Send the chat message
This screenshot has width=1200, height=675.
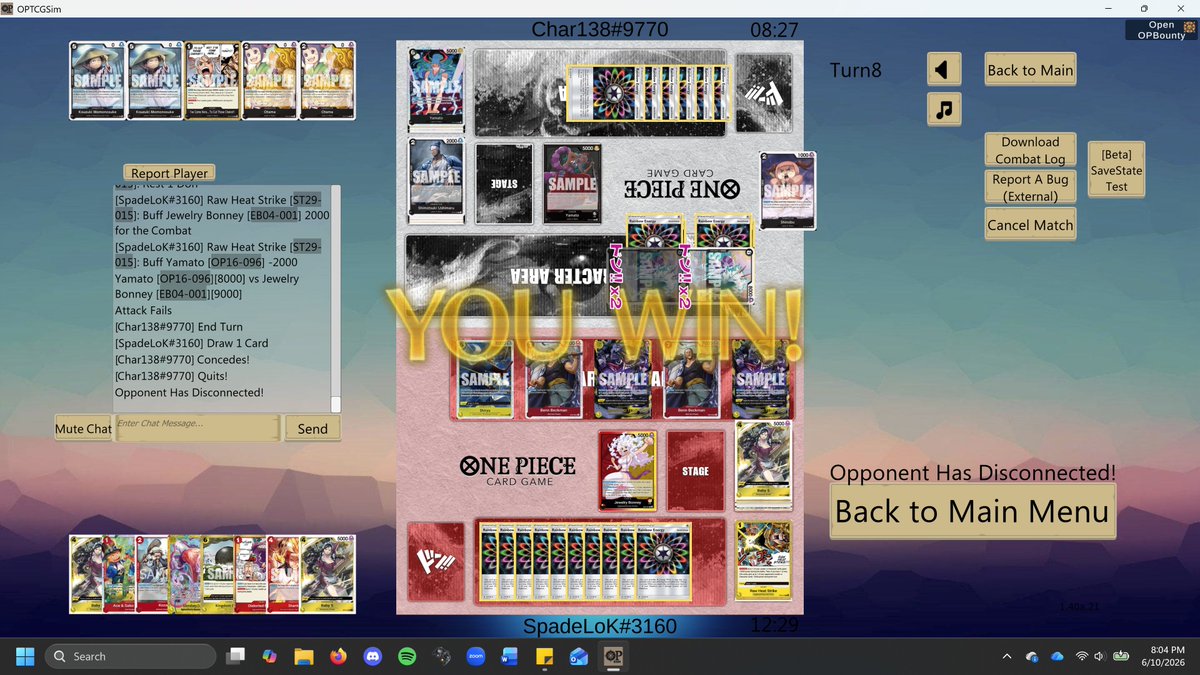pyautogui.click(x=312, y=428)
